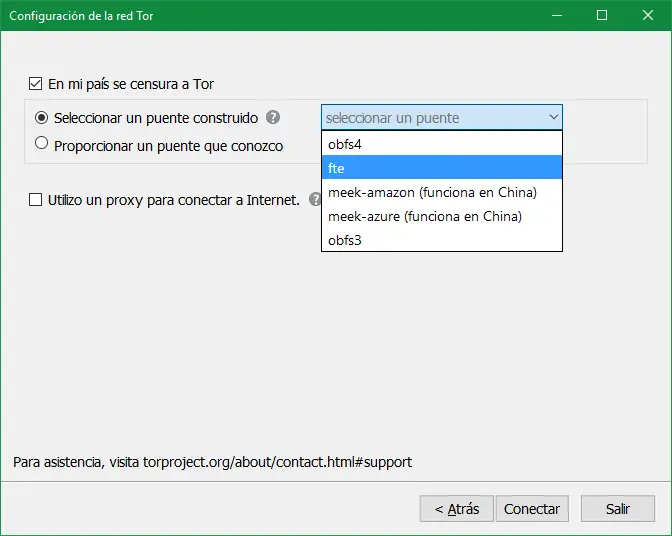Close the Tor network configuration window
Screen dimensions: 672x536
pyautogui.click(x=648, y=15)
